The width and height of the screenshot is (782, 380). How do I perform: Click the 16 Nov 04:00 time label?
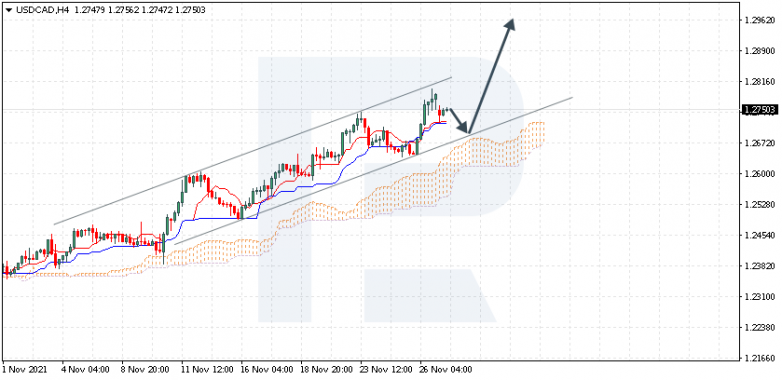pyautogui.click(x=267, y=370)
